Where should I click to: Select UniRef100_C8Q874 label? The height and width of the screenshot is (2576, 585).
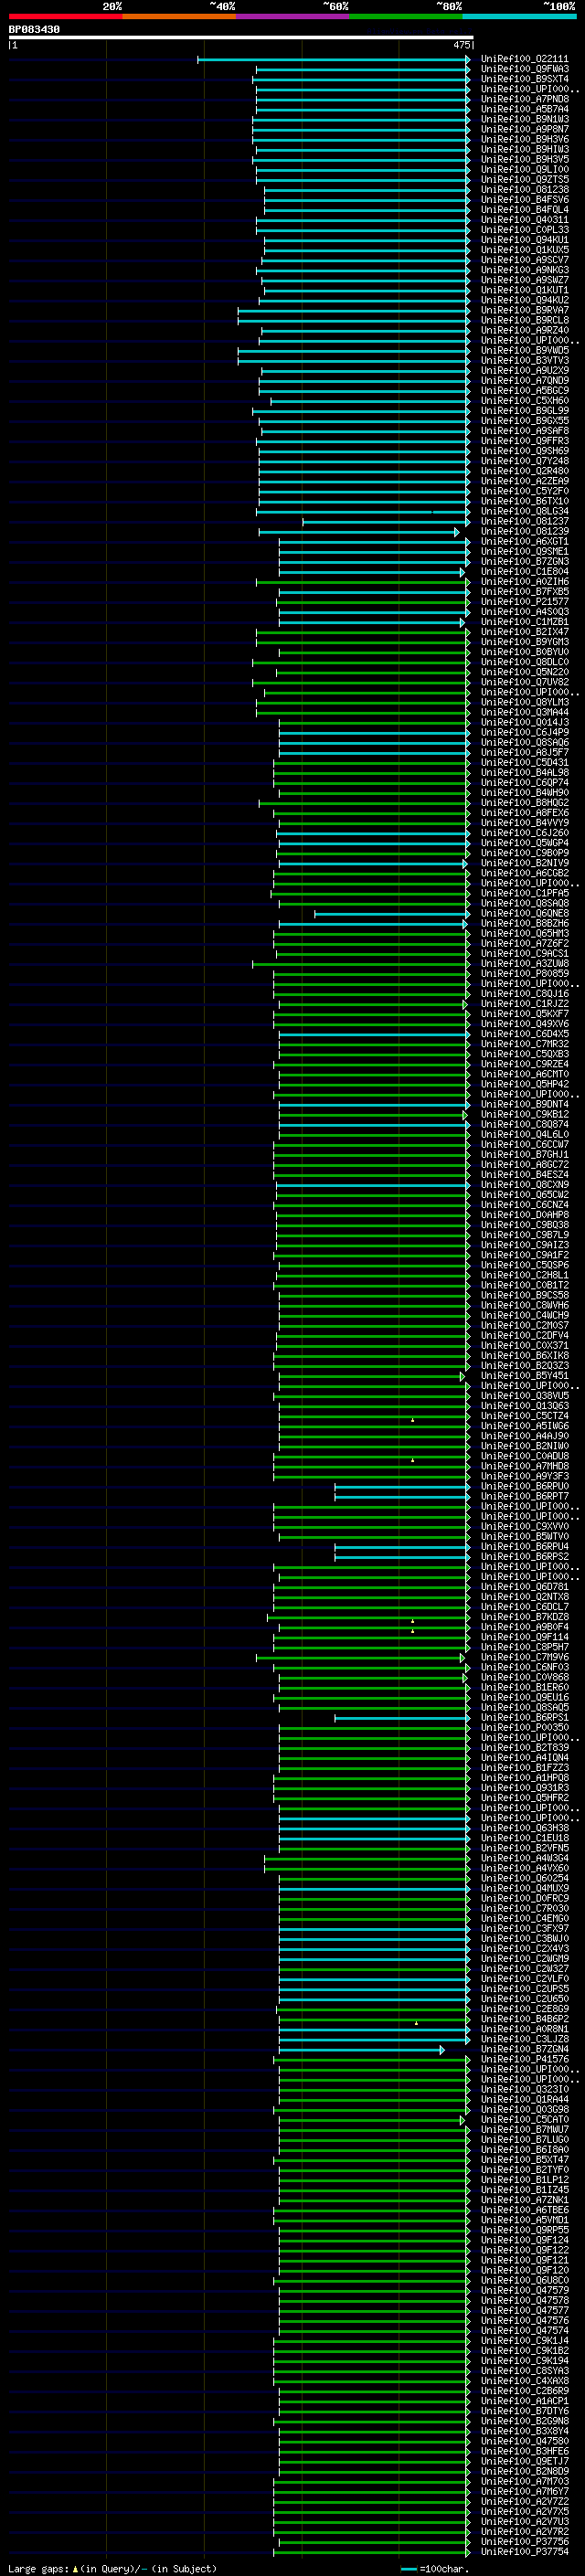click(524, 1125)
